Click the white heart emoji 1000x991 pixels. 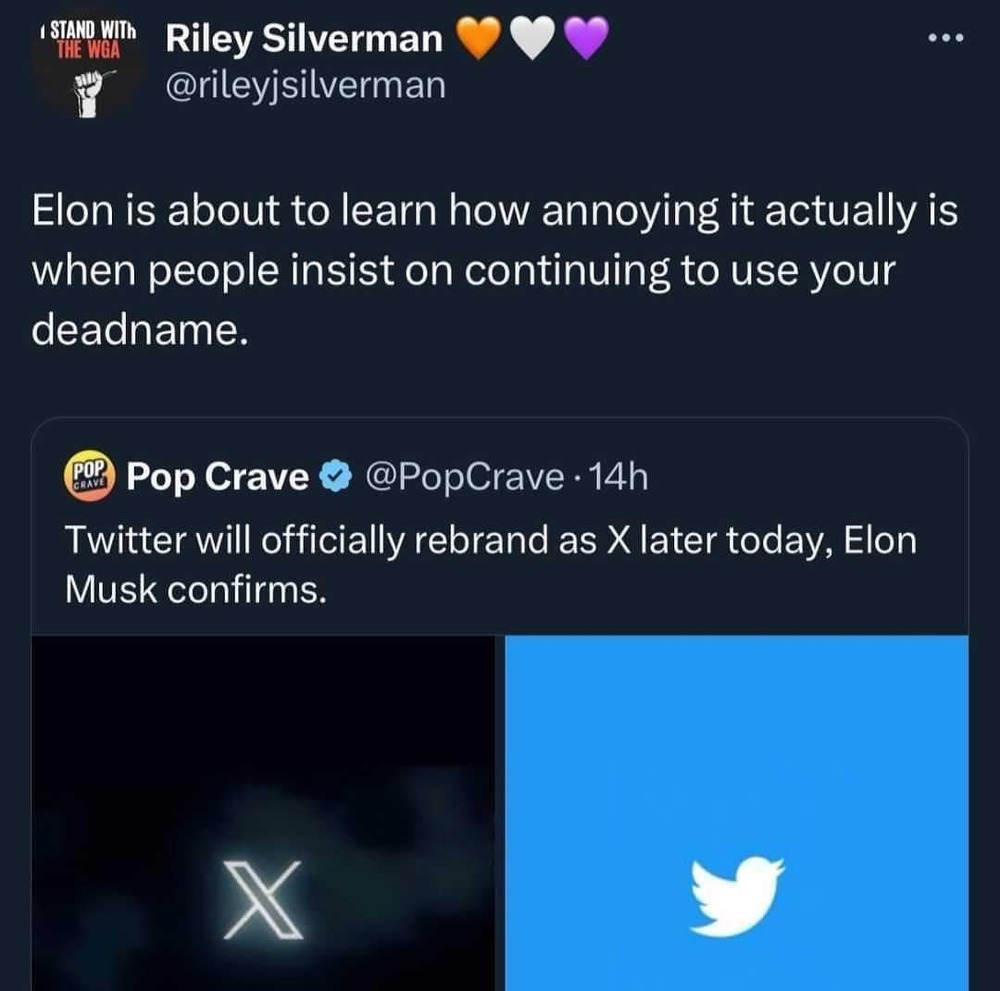click(x=532, y=39)
